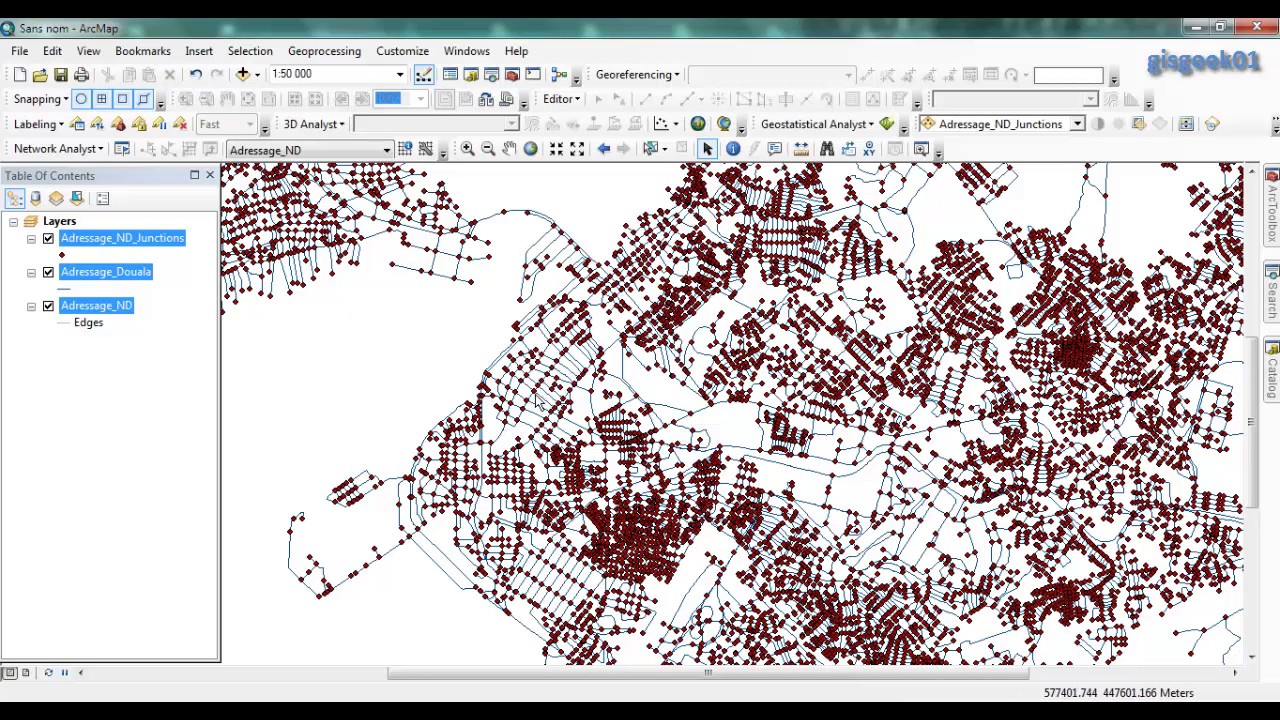Collapse the Layers data frame group
1280x720 pixels.
point(13,221)
